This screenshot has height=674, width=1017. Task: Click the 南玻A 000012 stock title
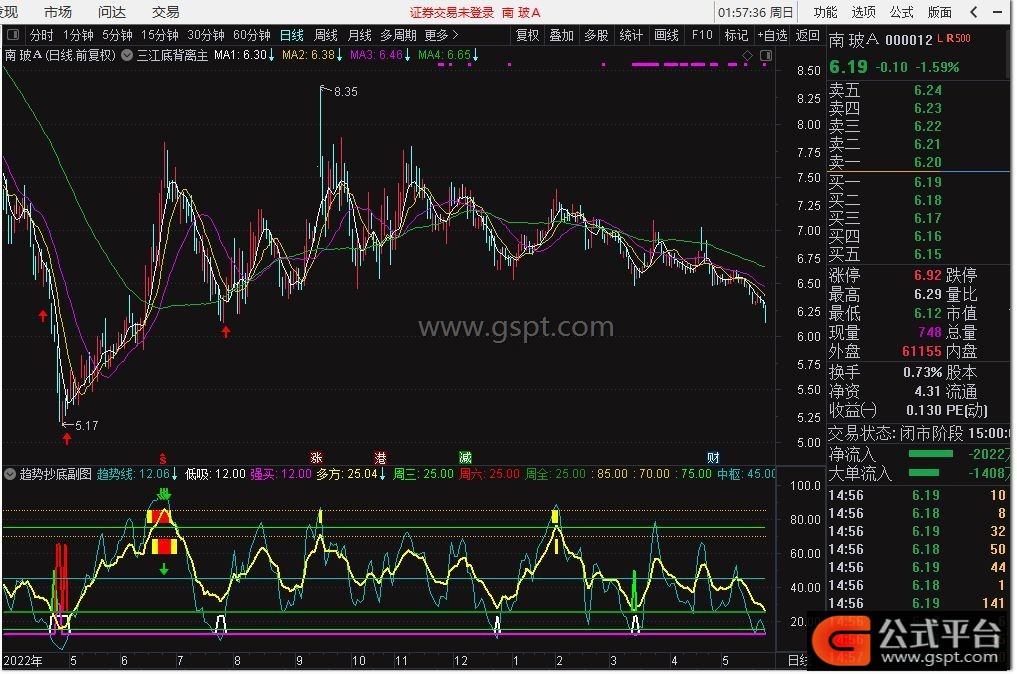tap(881, 40)
